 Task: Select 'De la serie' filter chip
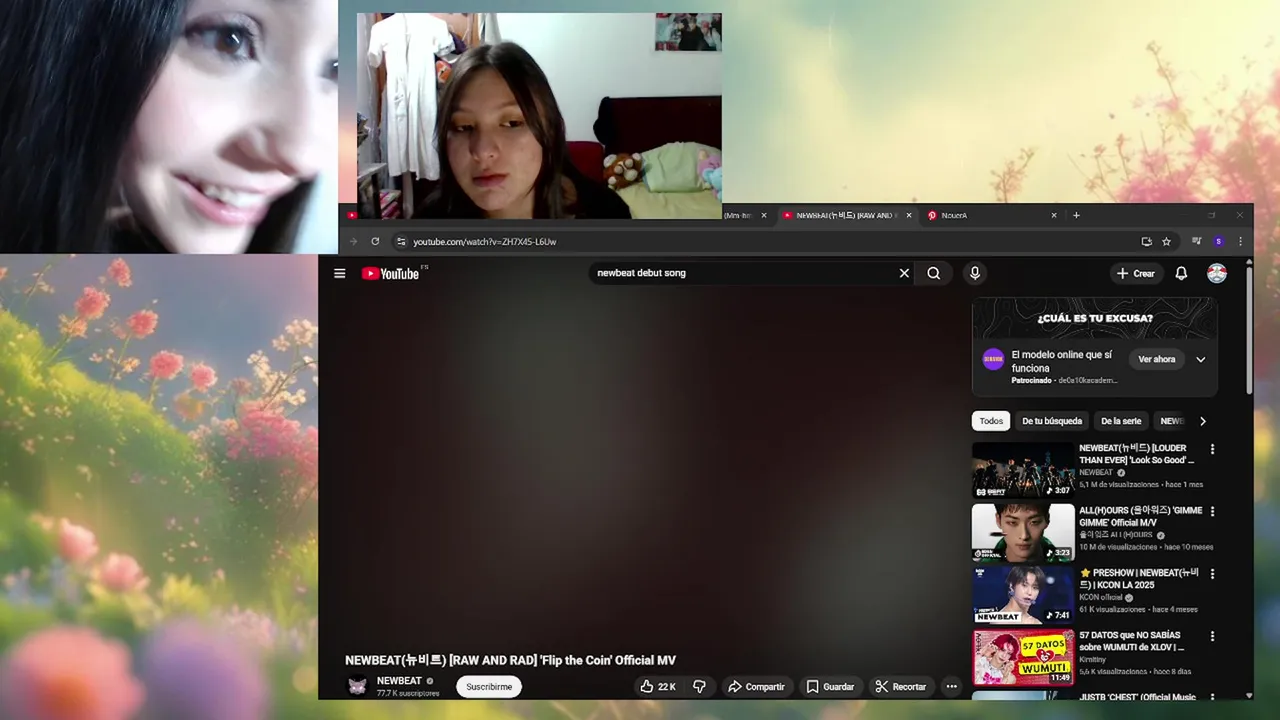(1121, 421)
